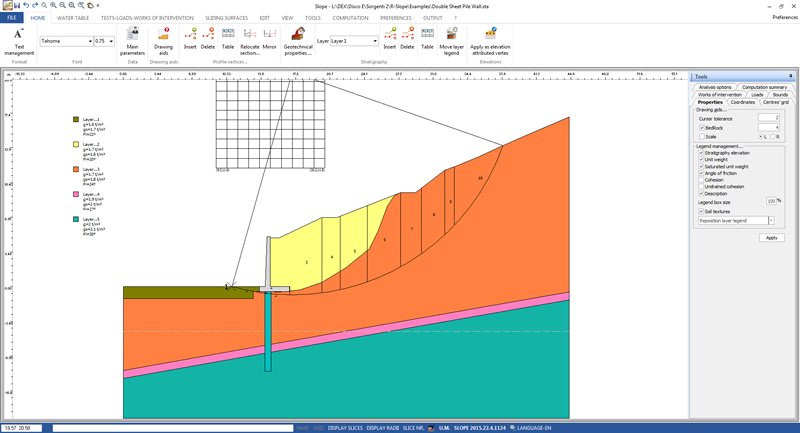This screenshot has width=800, height=433.
Task: Click Move layer legend tool
Action: coord(452,41)
